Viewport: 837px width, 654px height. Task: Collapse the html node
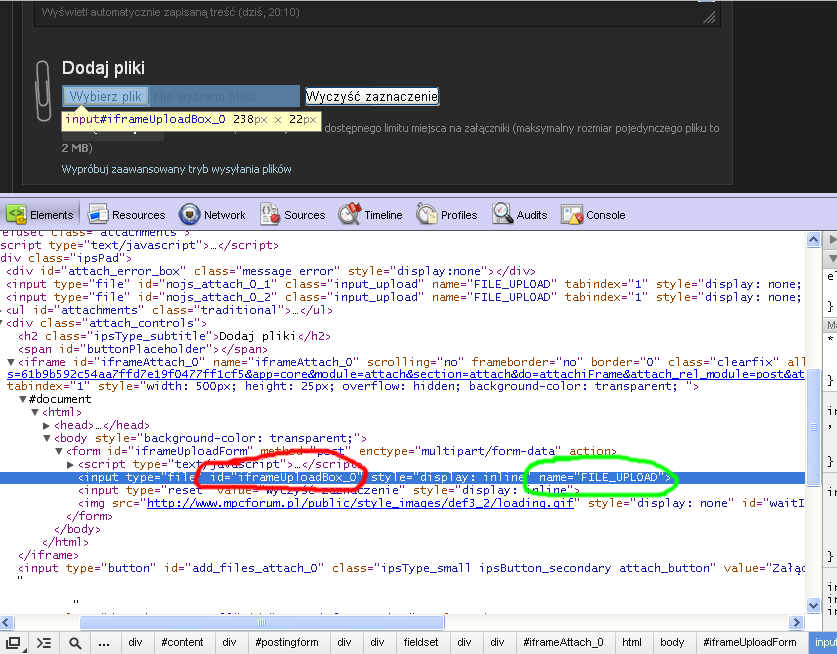[x=35, y=412]
